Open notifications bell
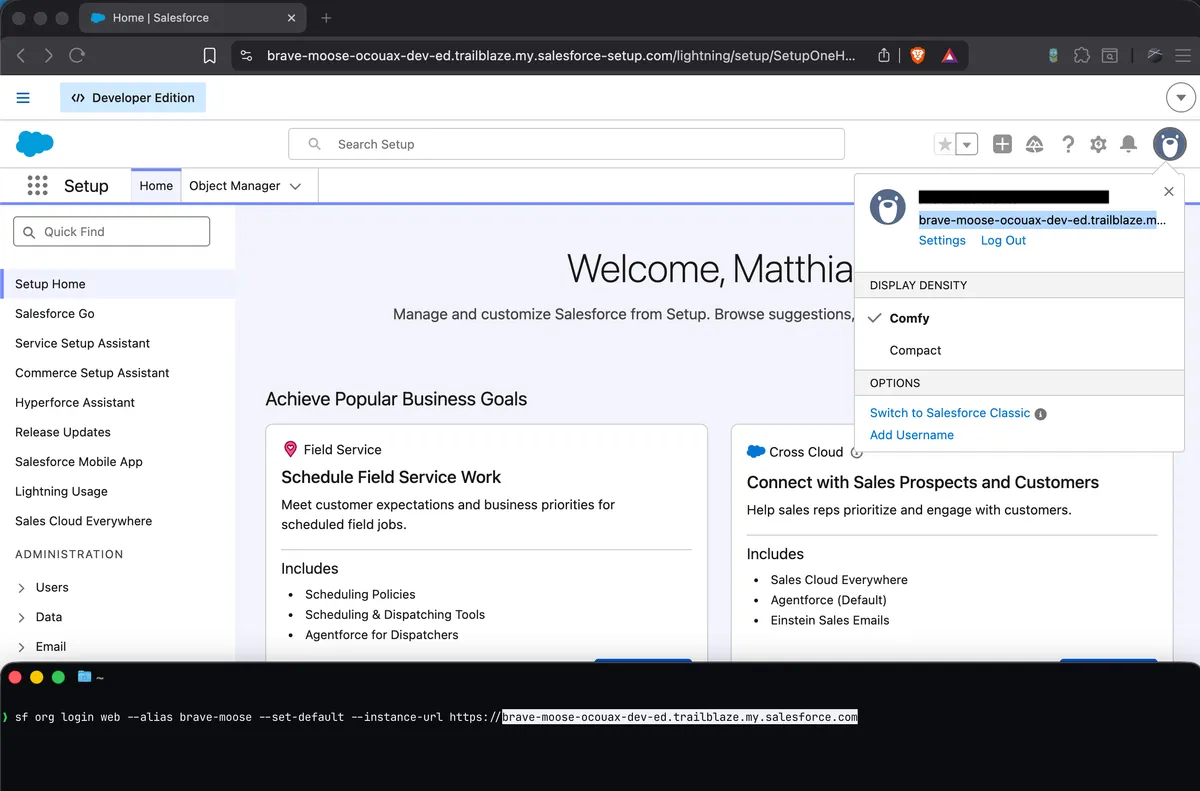This screenshot has width=1200, height=791. click(x=1128, y=144)
